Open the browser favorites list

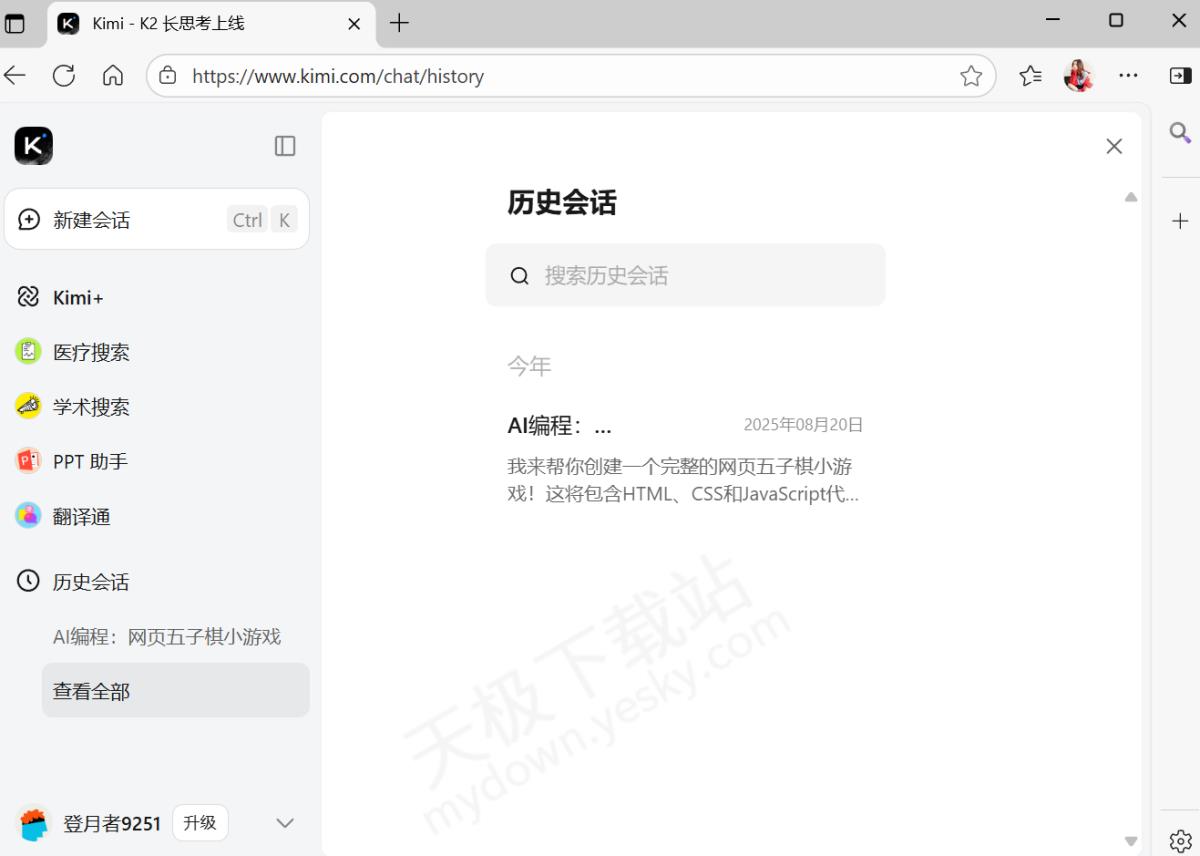pos(1030,76)
